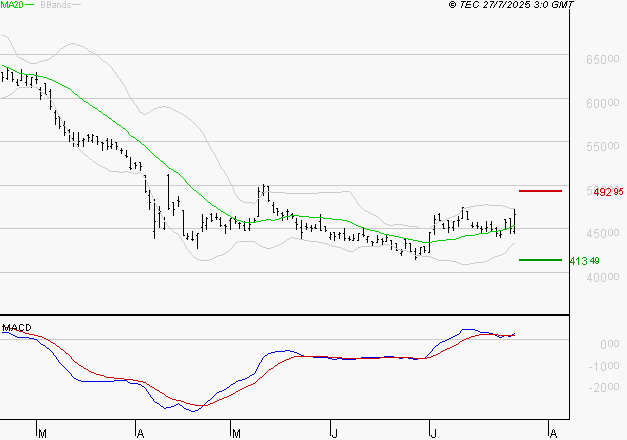Click the first A month marker on x-axis
Screen dimensions: 627x440
(138, 434)
